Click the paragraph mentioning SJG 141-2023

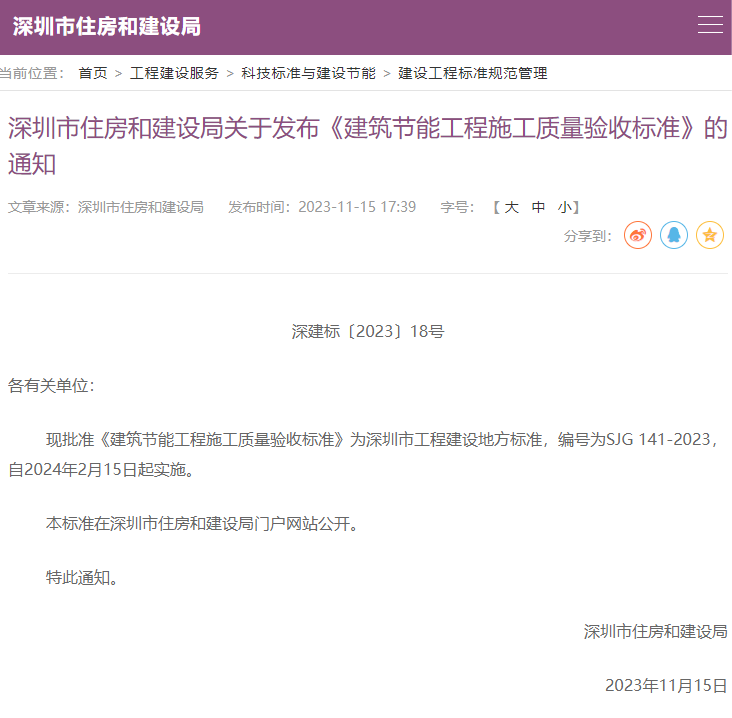[x=366, y=453]
